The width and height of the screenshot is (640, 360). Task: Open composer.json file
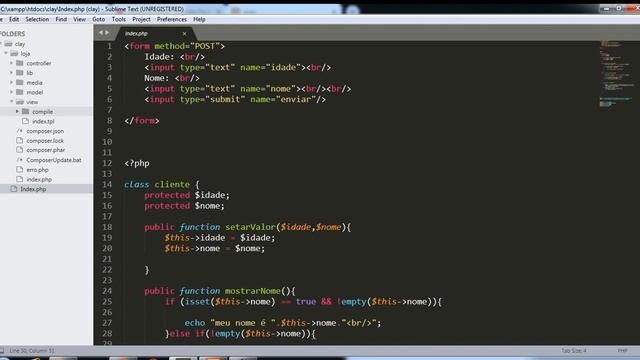coord(45,131)
